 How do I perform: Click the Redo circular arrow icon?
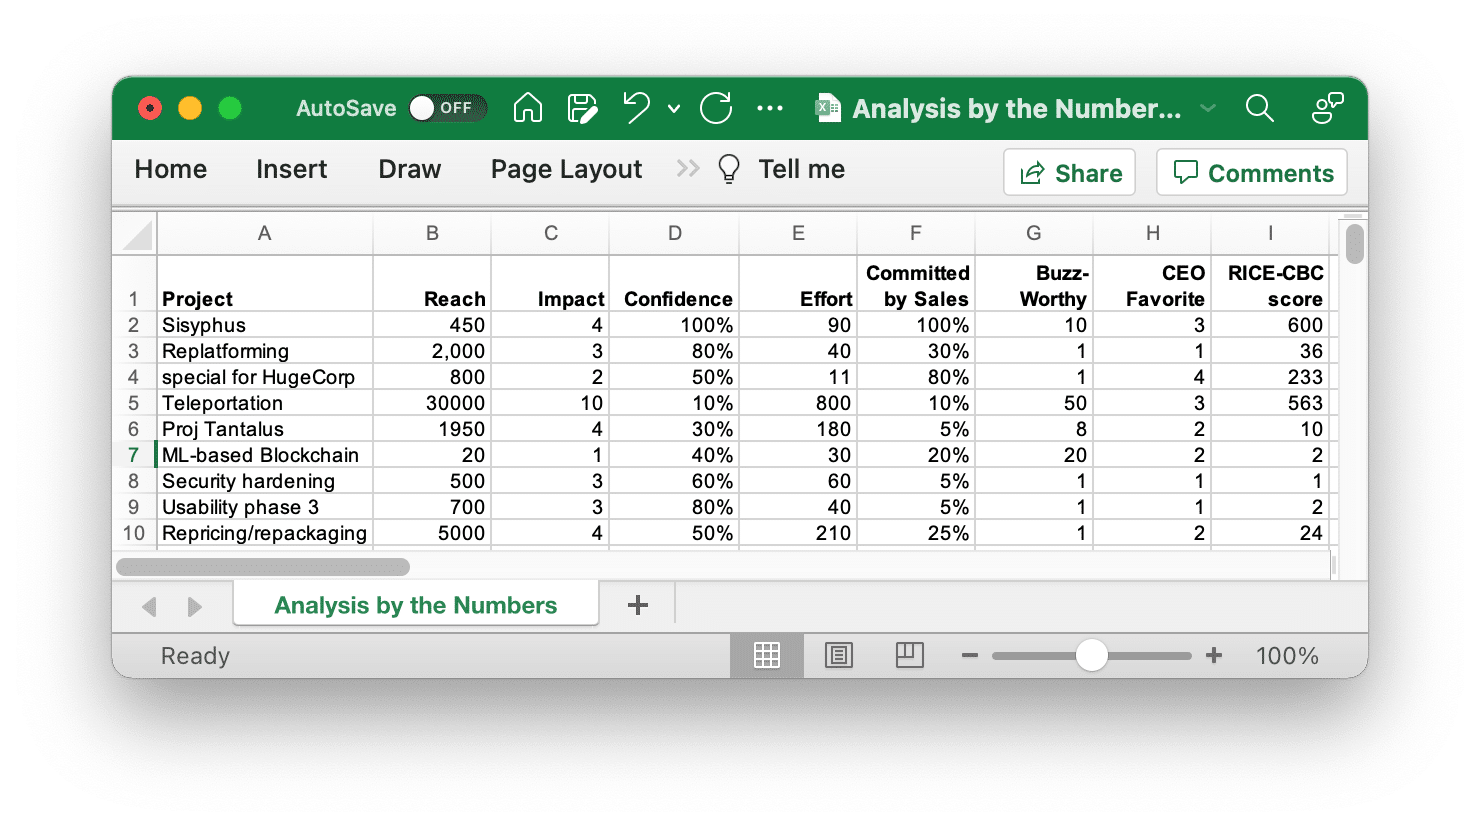point(716,108)
